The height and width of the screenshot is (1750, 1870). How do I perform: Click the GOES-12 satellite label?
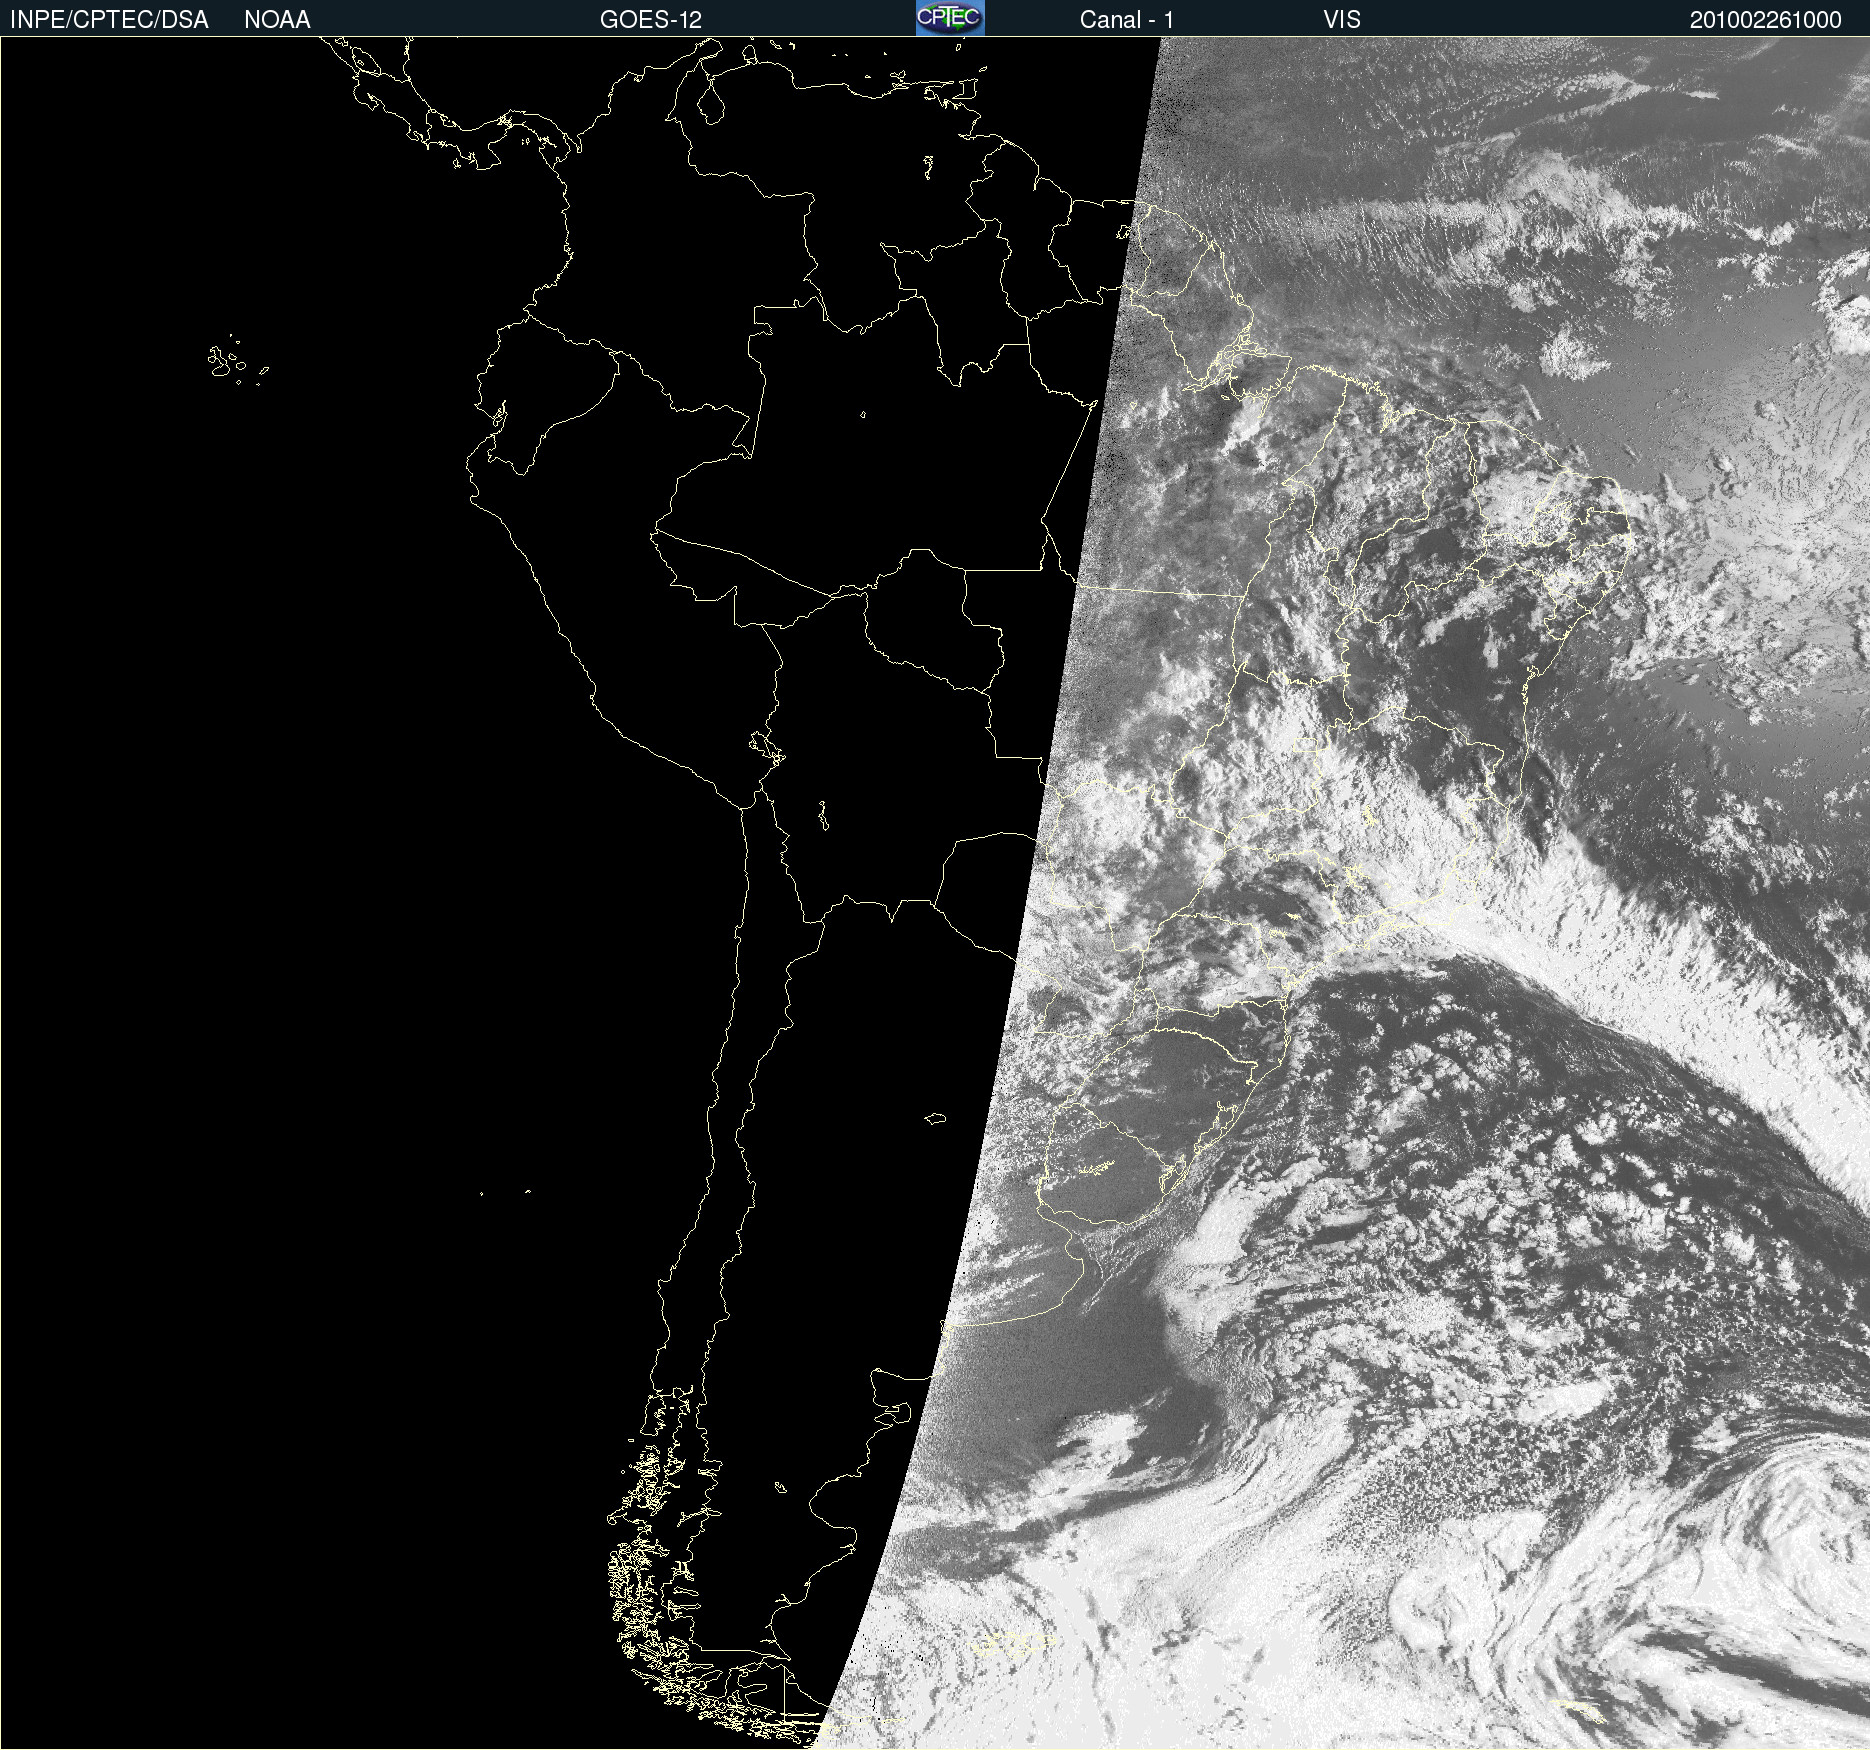[651, 20]
